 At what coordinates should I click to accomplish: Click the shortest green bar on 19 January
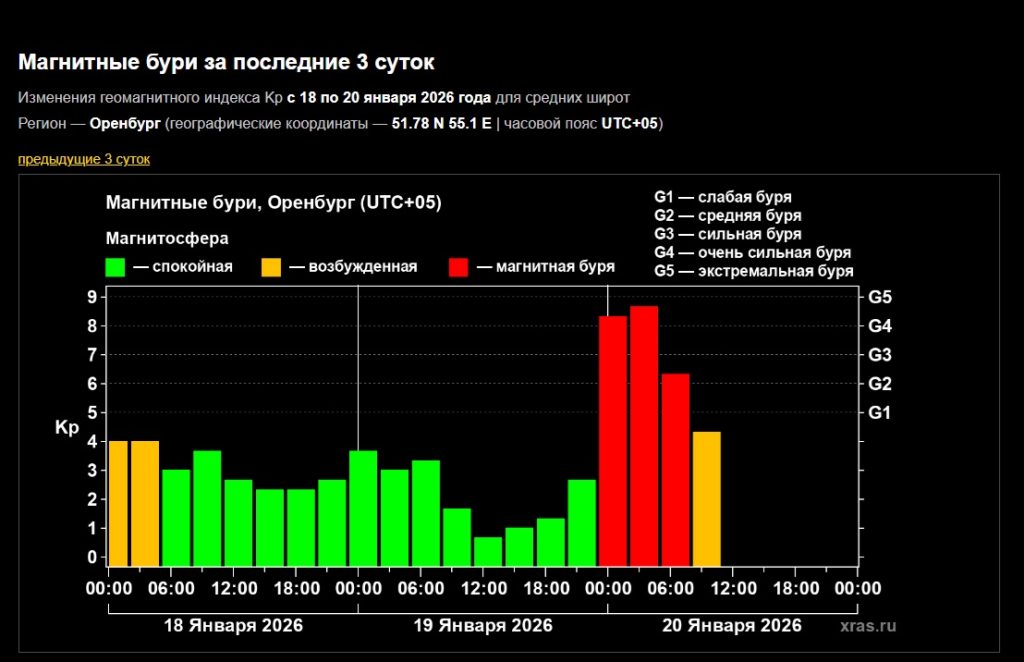(488, 551)
